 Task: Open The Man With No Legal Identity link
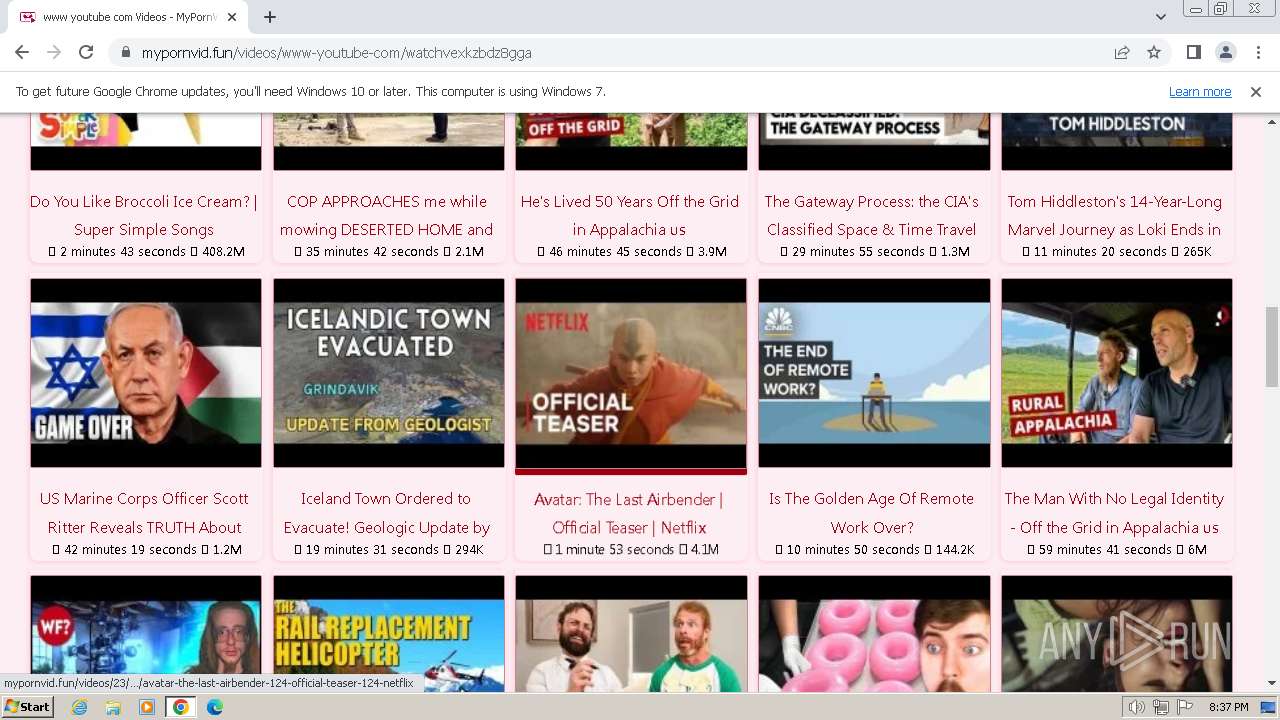[x=1114, y=512]
